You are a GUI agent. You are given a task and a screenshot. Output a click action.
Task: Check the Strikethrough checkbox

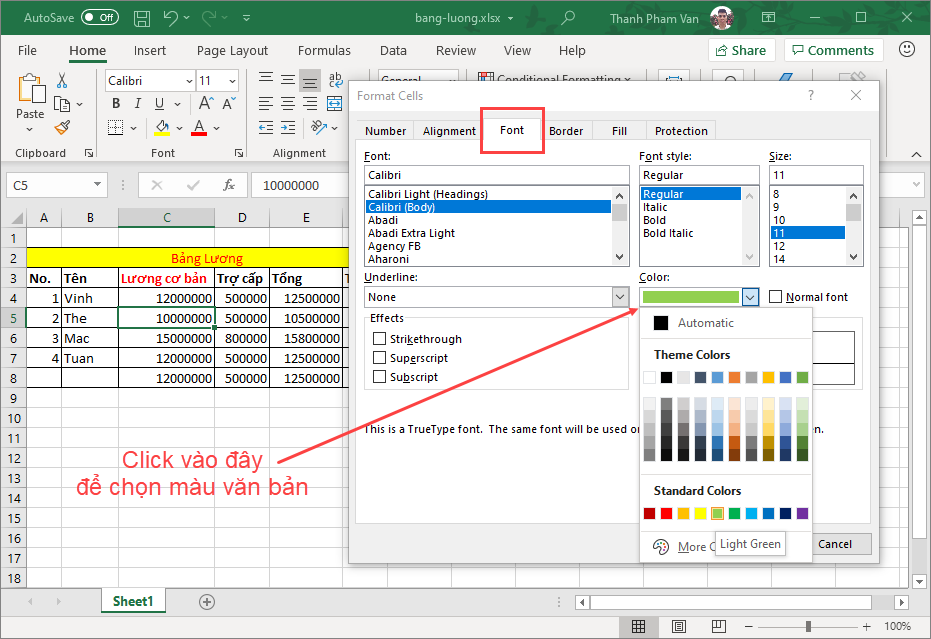[379, 339]
